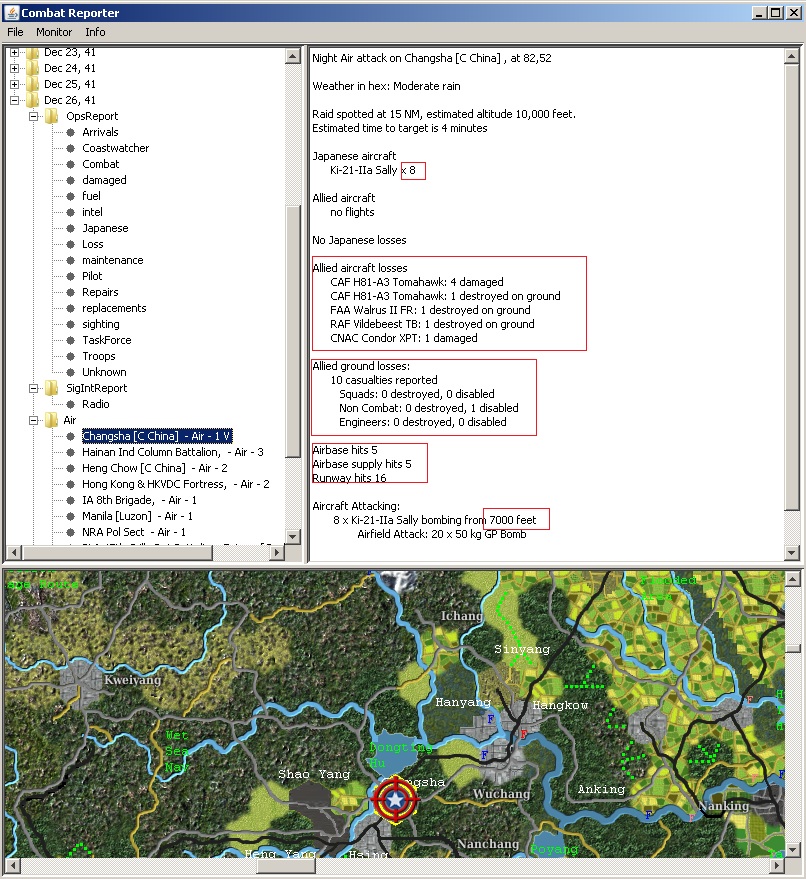Image resolution: width=806 pixels, height=879 pixels.
Task: Collapse the OpsReport folder
Action: point(34,116)
